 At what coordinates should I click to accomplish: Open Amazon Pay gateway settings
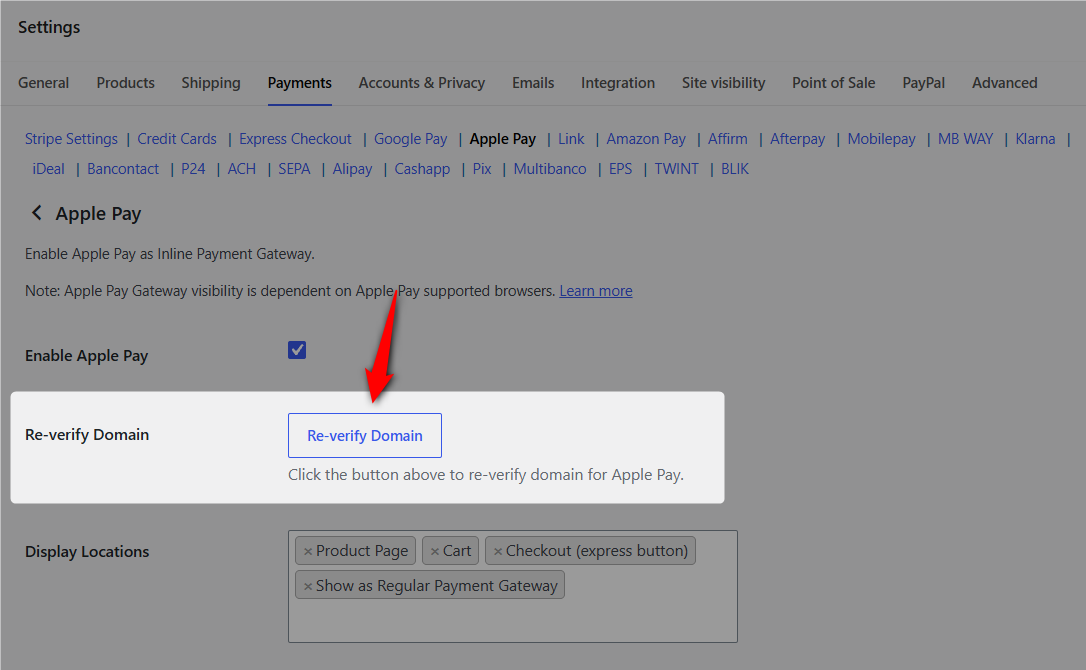pyautogui.click(x=646, y=139)
